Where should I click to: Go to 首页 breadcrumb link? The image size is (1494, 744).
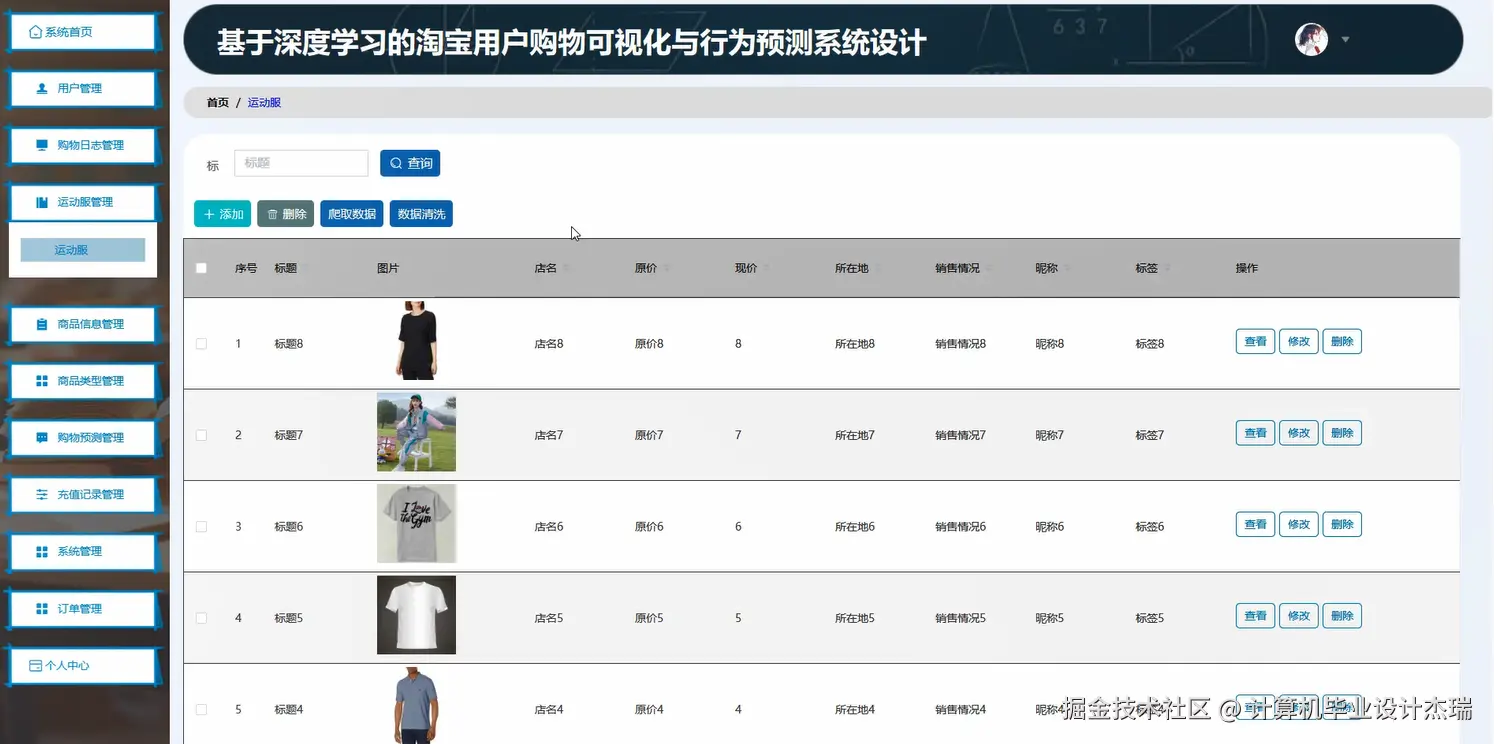click(218, 103)
